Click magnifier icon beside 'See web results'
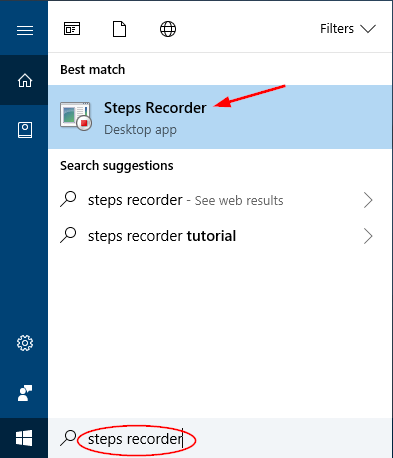This screenshot has height=458, width=393. pyautogui.click(x=68, y=199)
